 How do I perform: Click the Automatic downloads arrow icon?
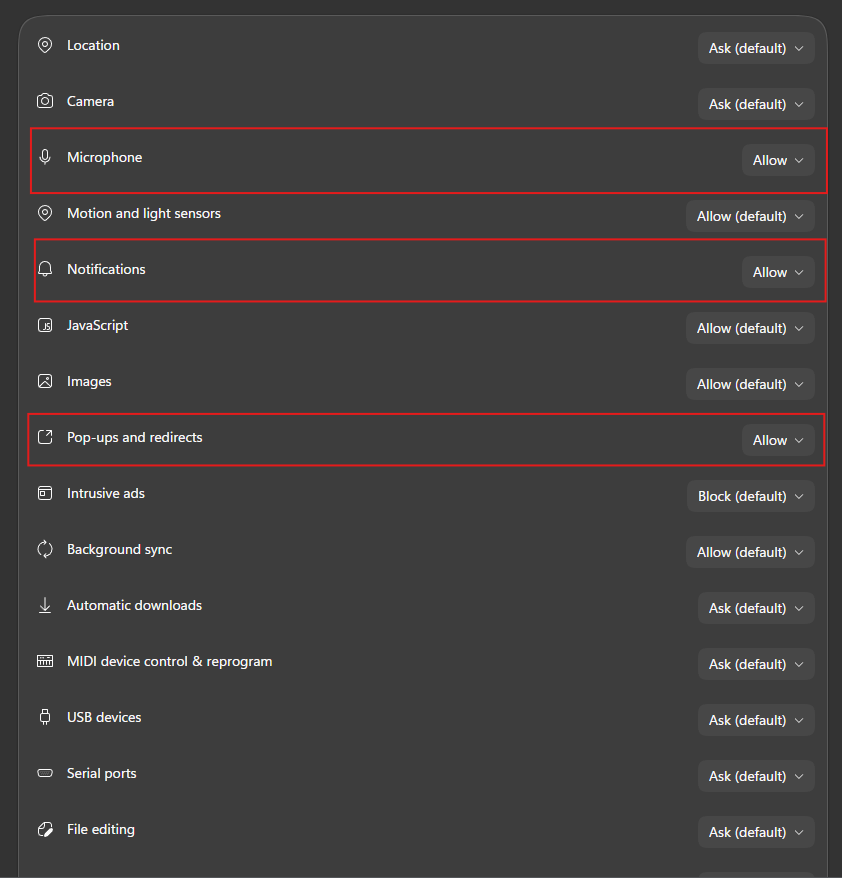tap(45, 605)
